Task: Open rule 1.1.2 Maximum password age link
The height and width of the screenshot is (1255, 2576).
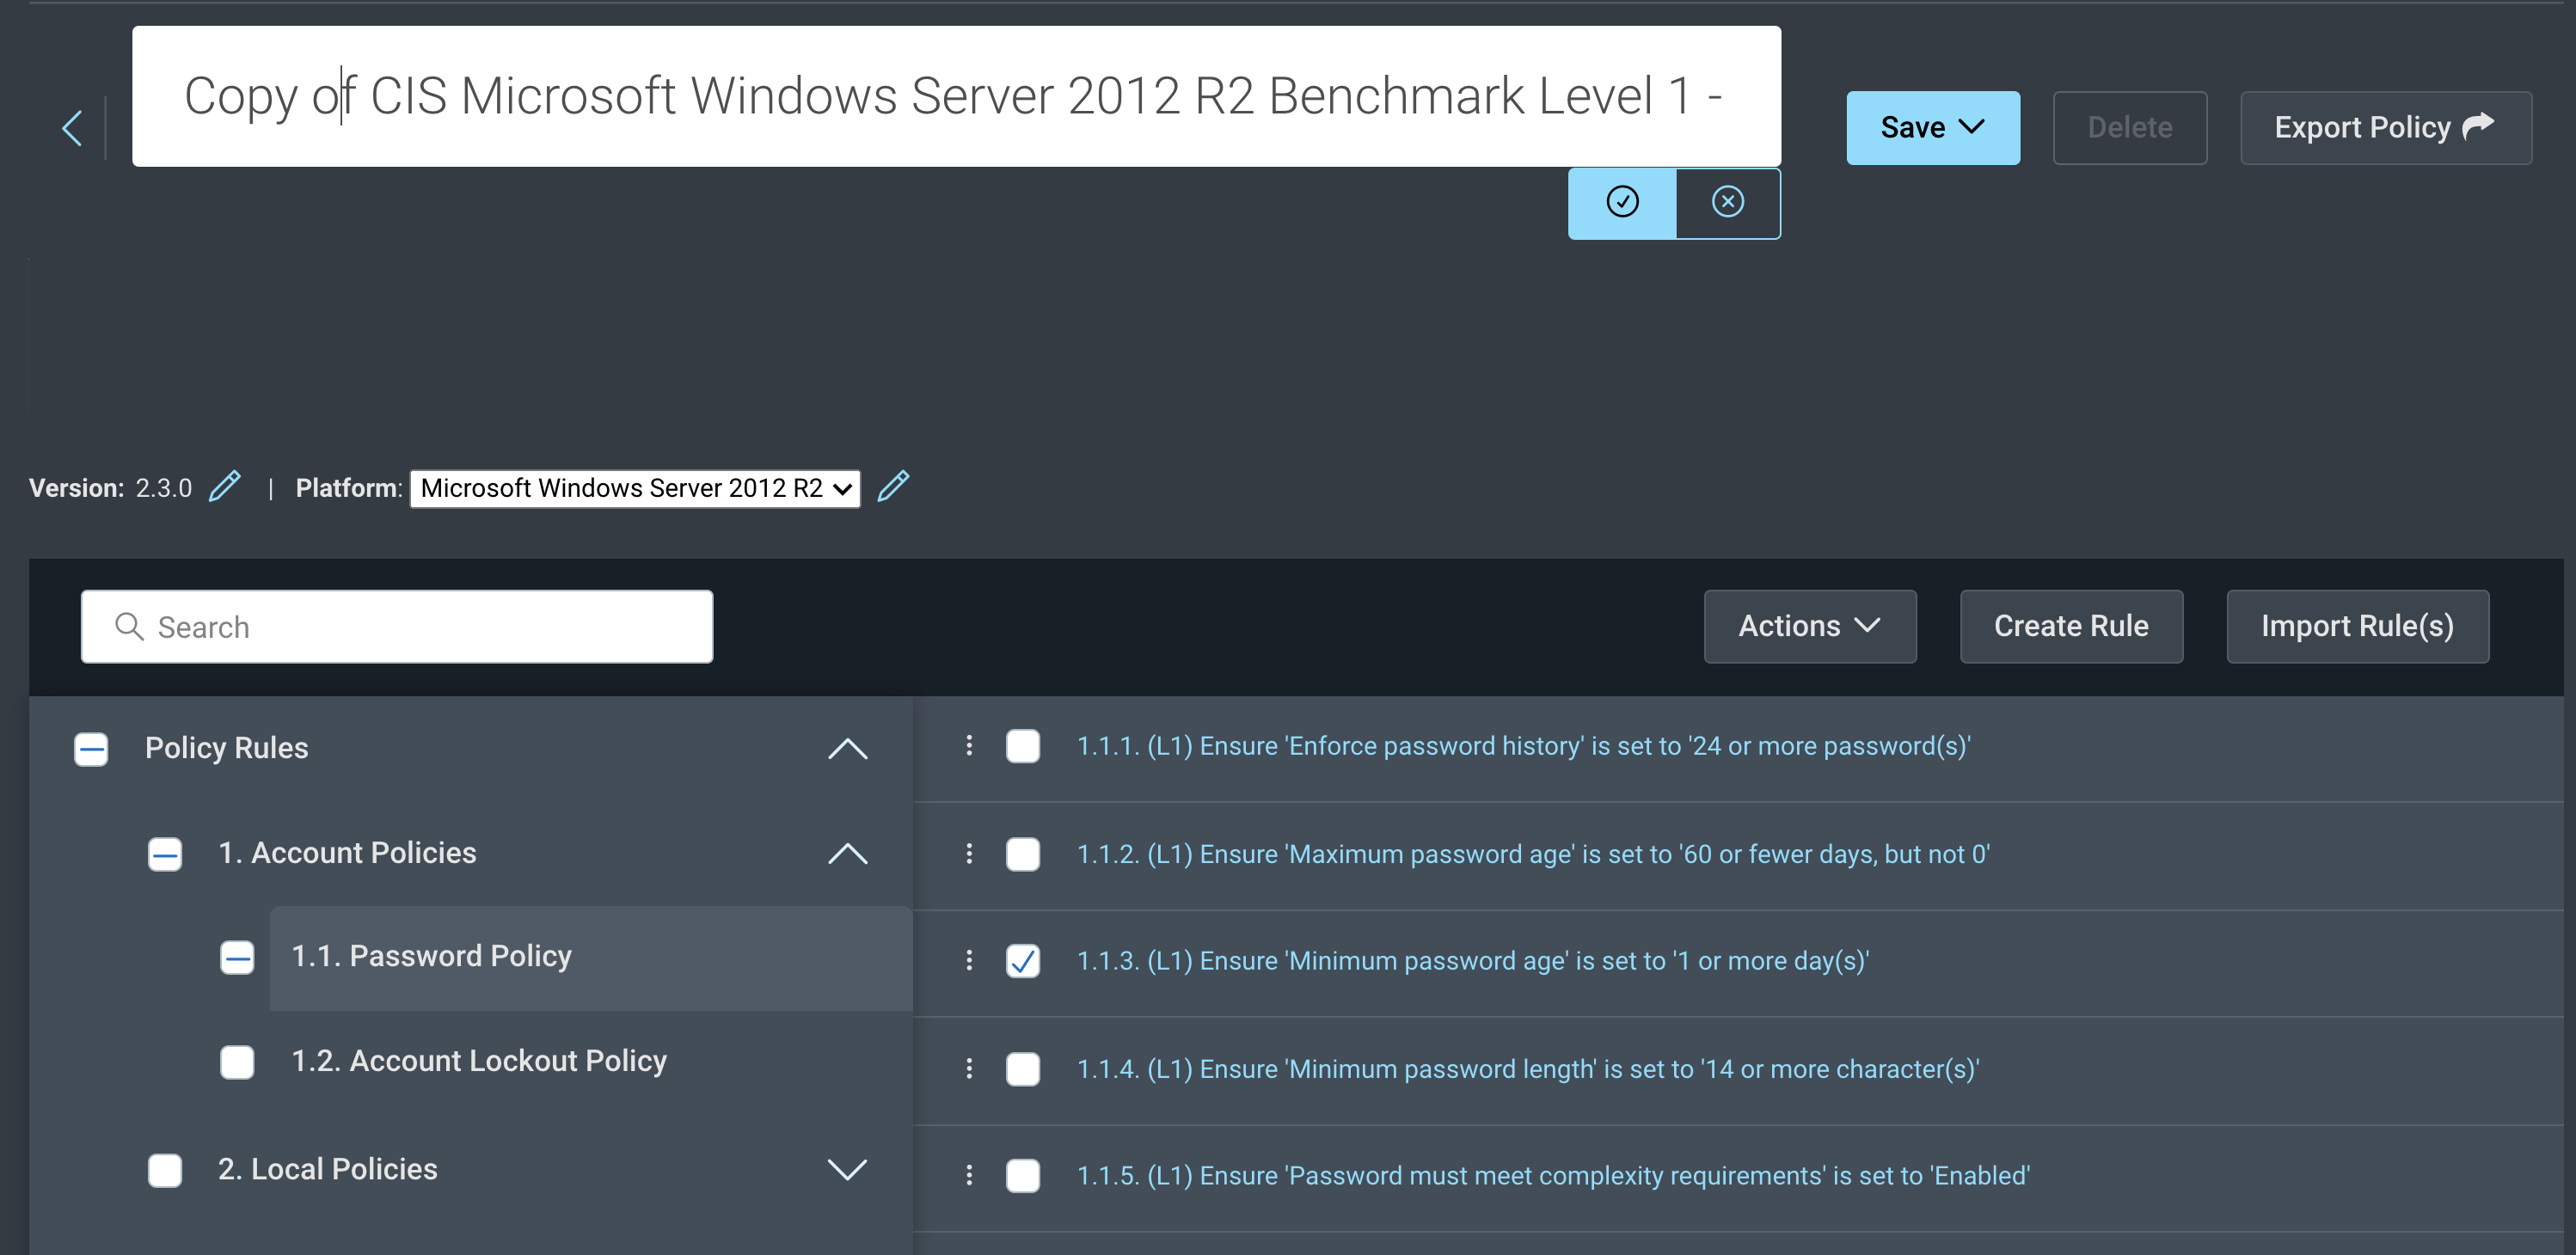Action: pyautogui.click(x=1533, y=854)
